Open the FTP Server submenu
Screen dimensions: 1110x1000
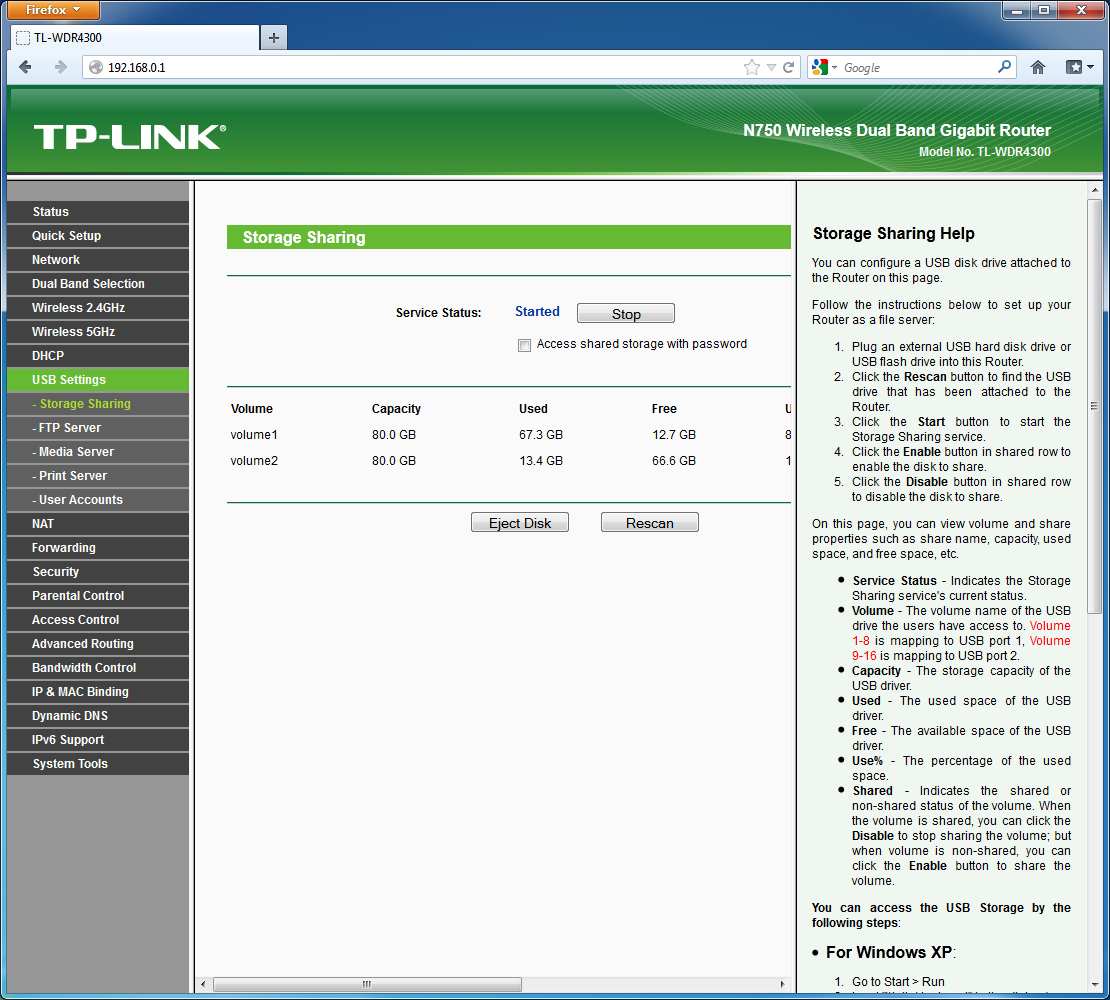(98, 428)
